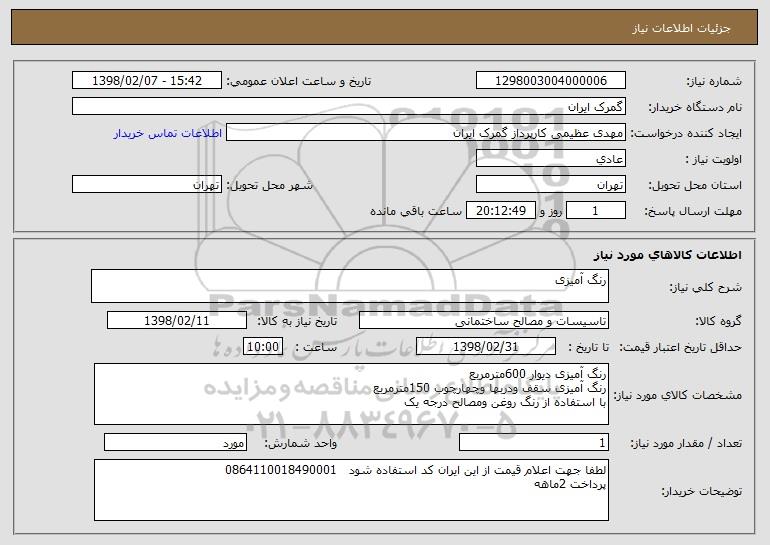Click the goods group field تاسیسات و مصالح ساختمانی
Viewport: 770px width, 545px height.
pos(484,321)
